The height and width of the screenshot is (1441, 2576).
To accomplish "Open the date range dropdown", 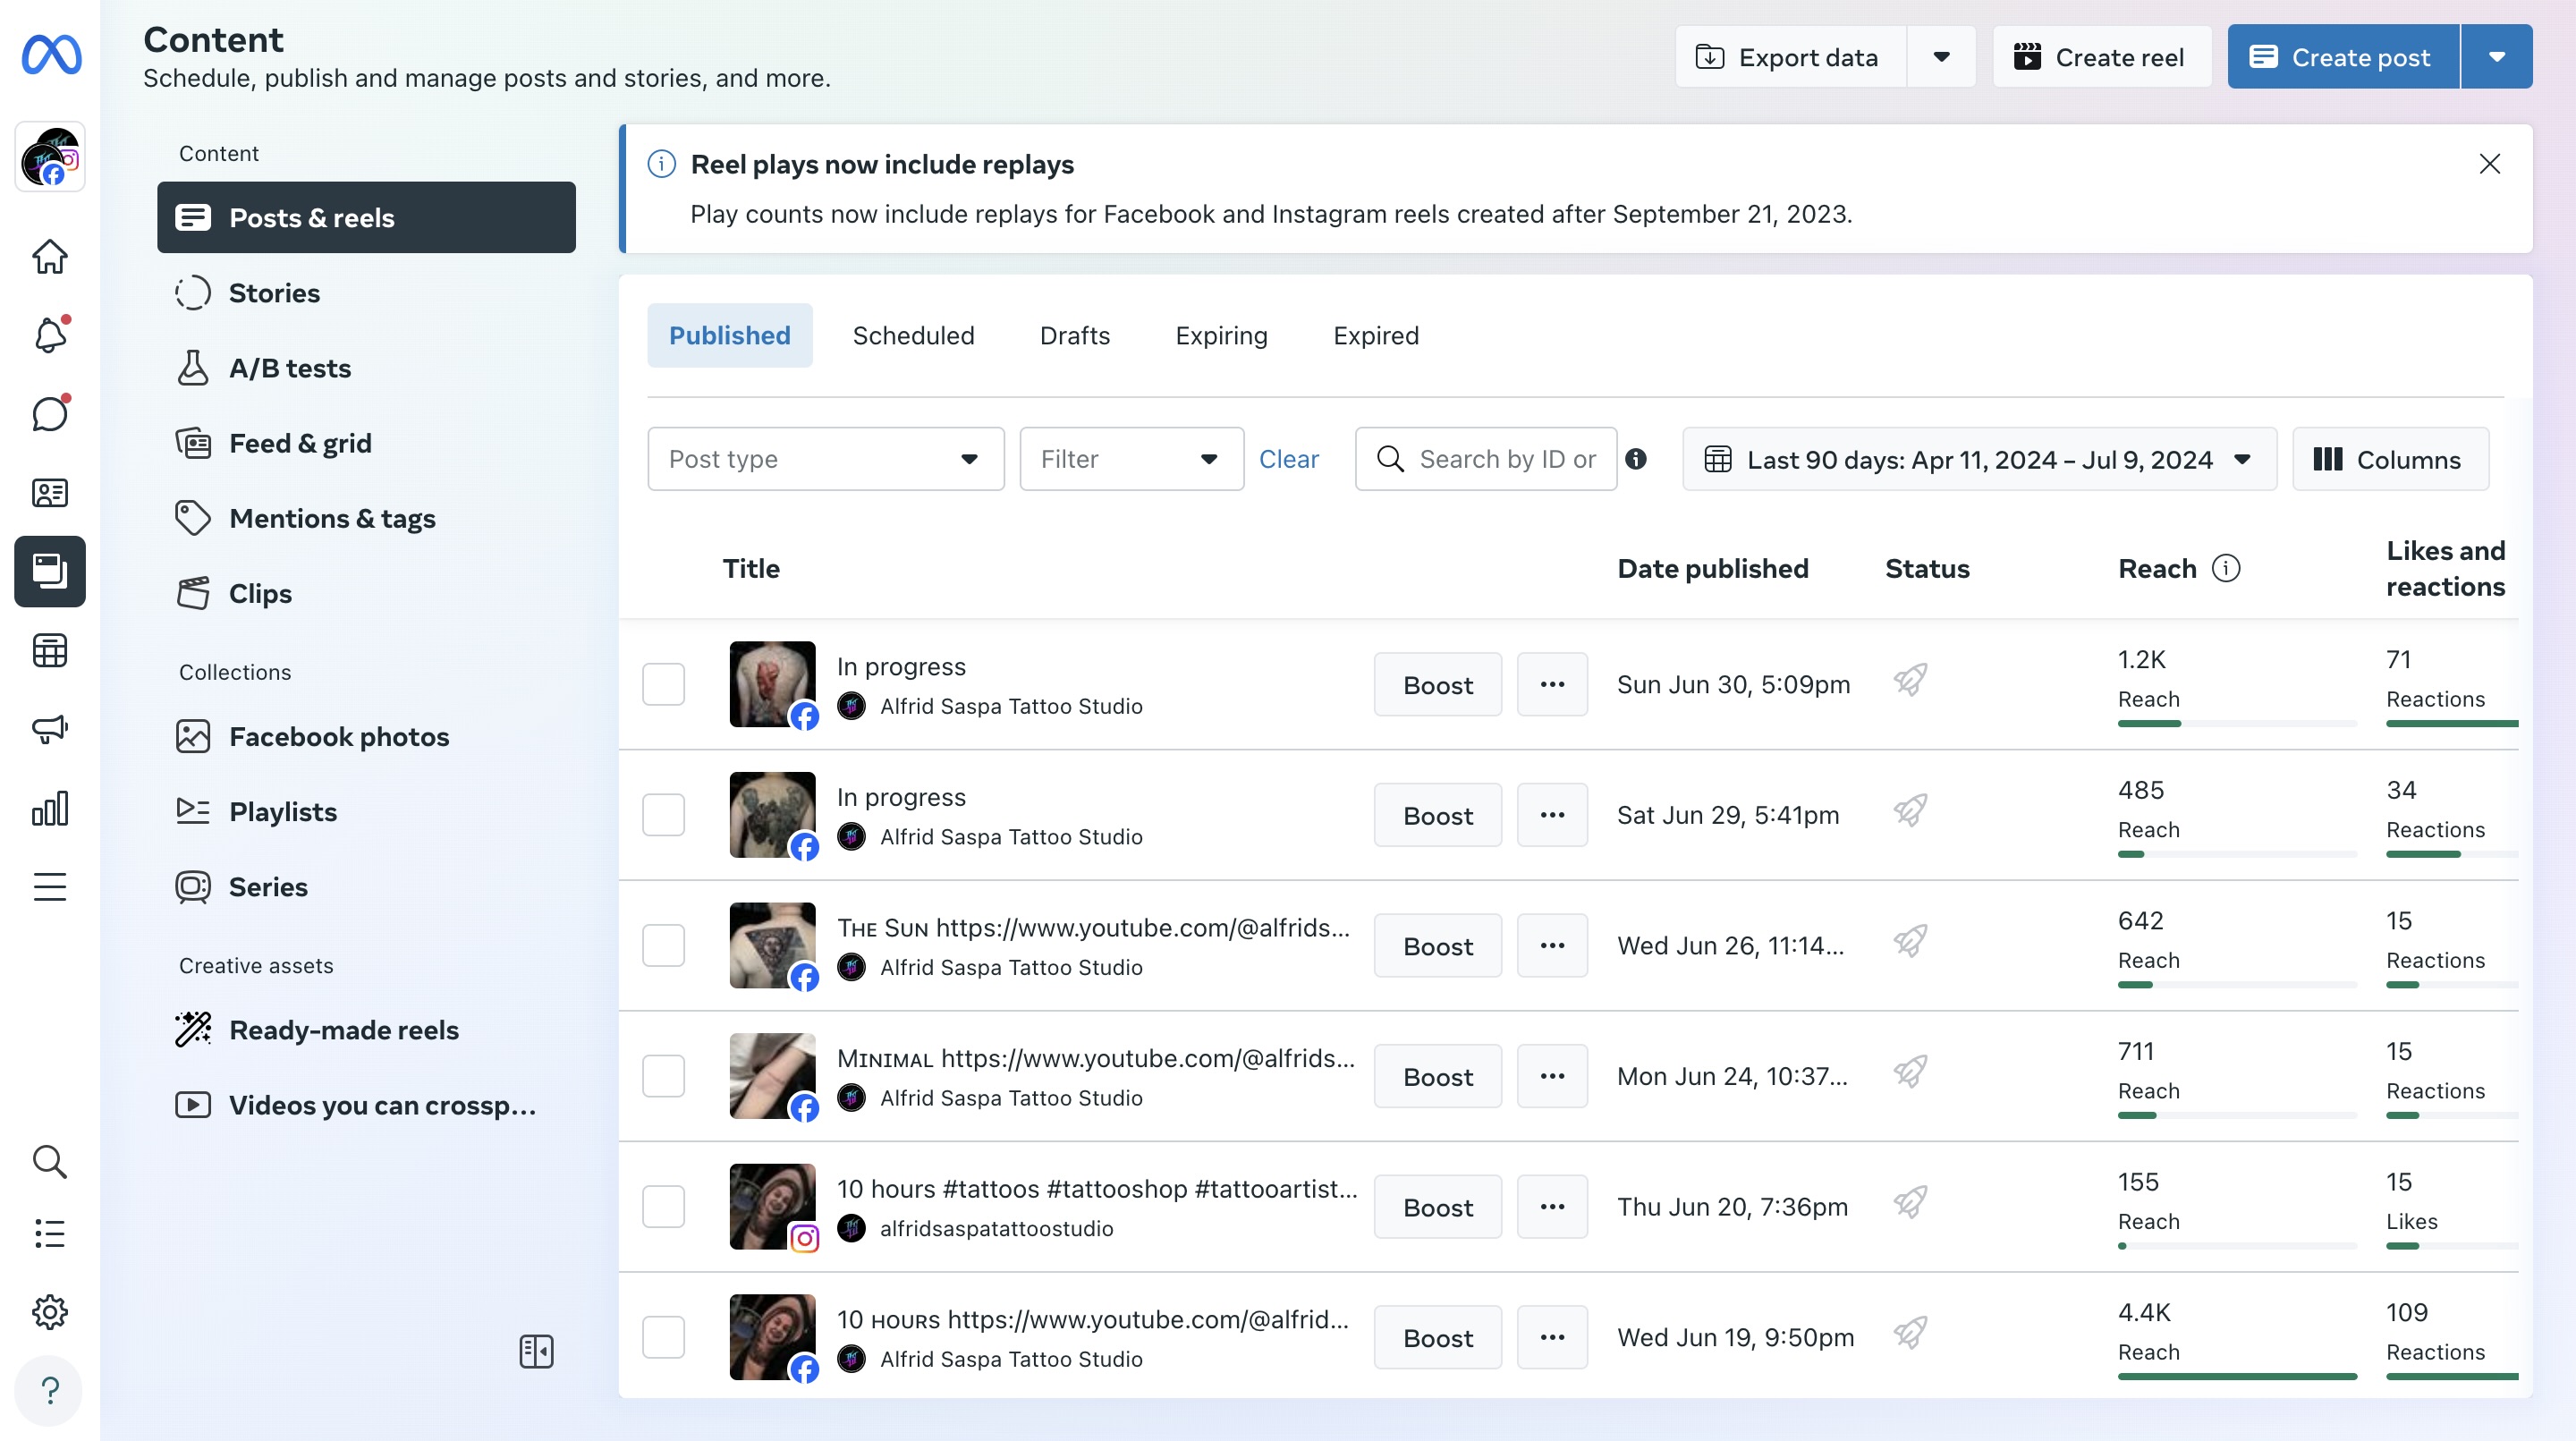I will tap(1978, 459).
